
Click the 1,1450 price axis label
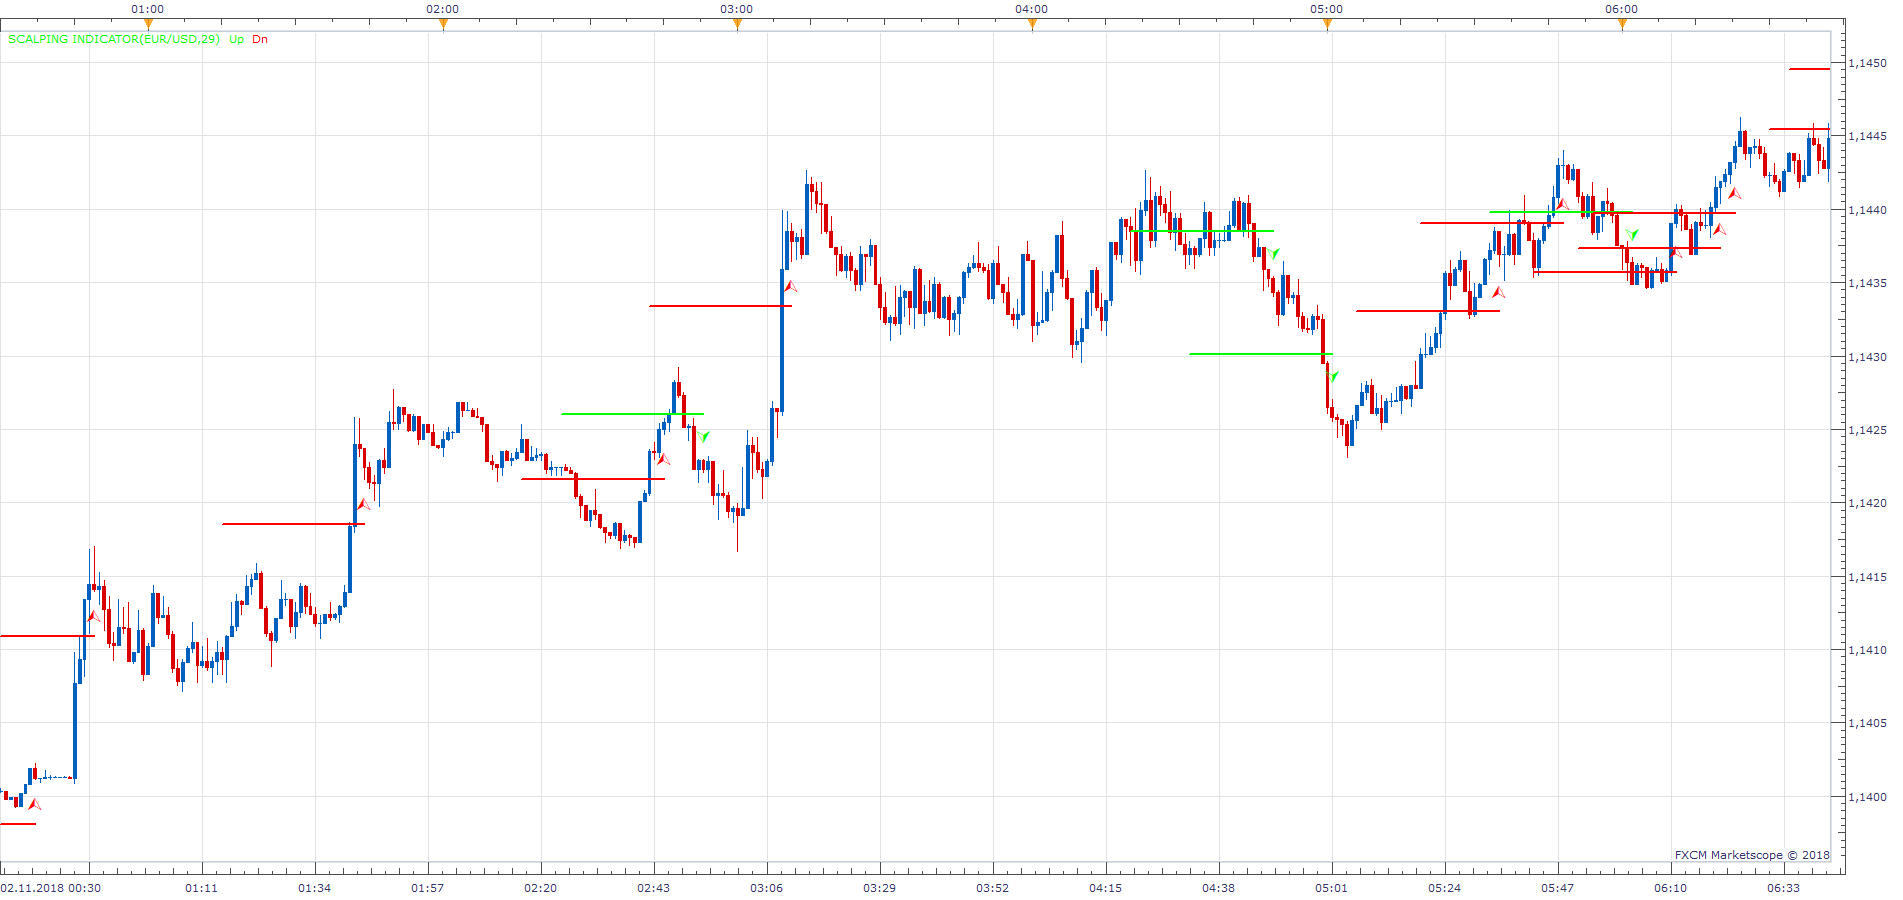pos(1867,63)
